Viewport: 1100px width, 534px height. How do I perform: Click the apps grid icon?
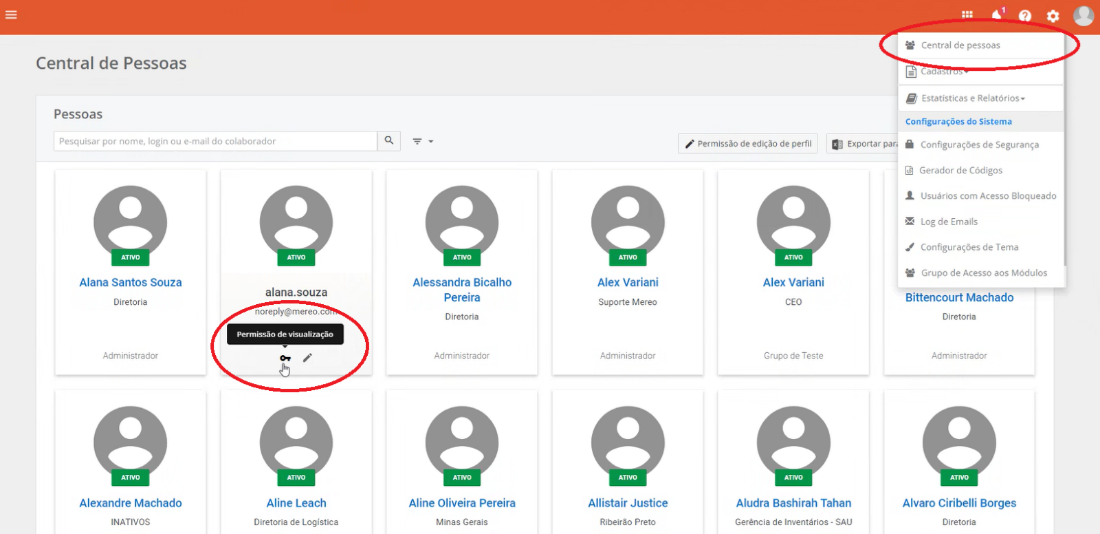click(967, 15)
